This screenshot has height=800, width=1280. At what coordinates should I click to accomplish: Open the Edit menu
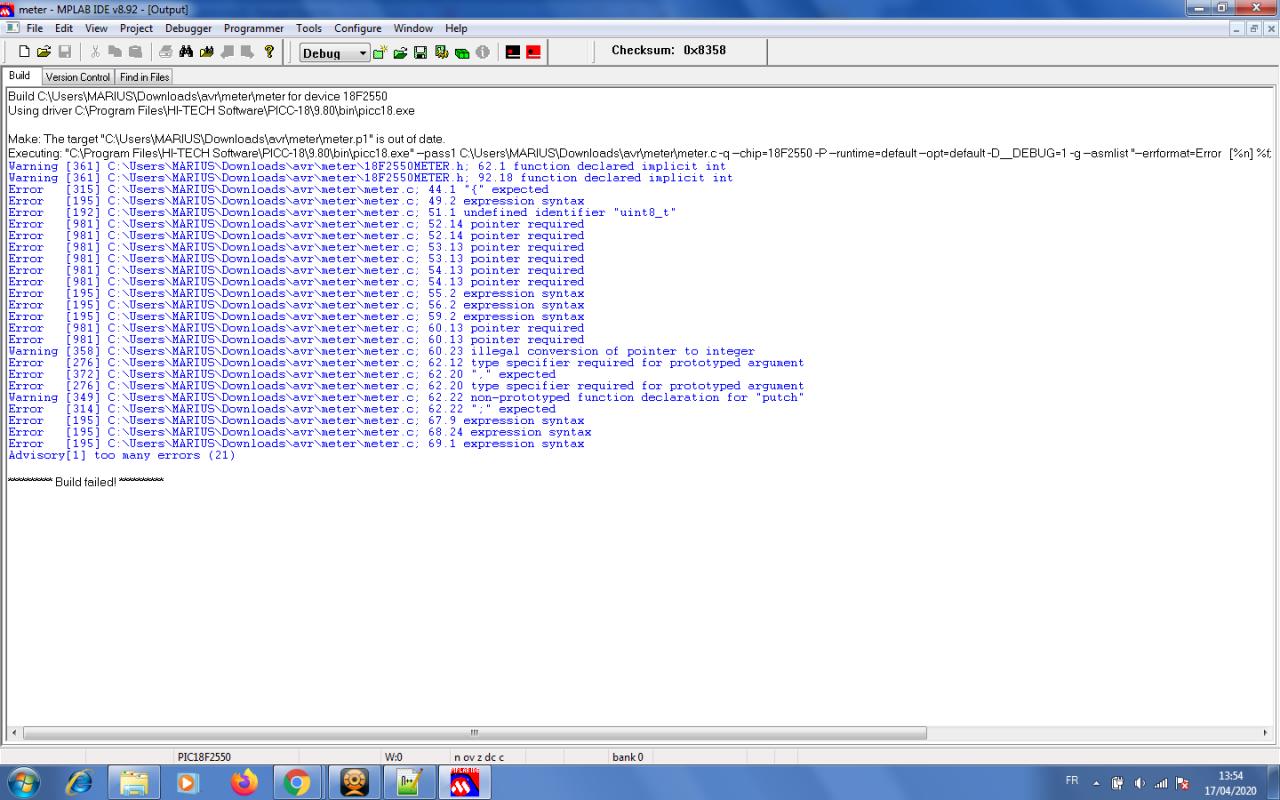[x=64, y=28]
